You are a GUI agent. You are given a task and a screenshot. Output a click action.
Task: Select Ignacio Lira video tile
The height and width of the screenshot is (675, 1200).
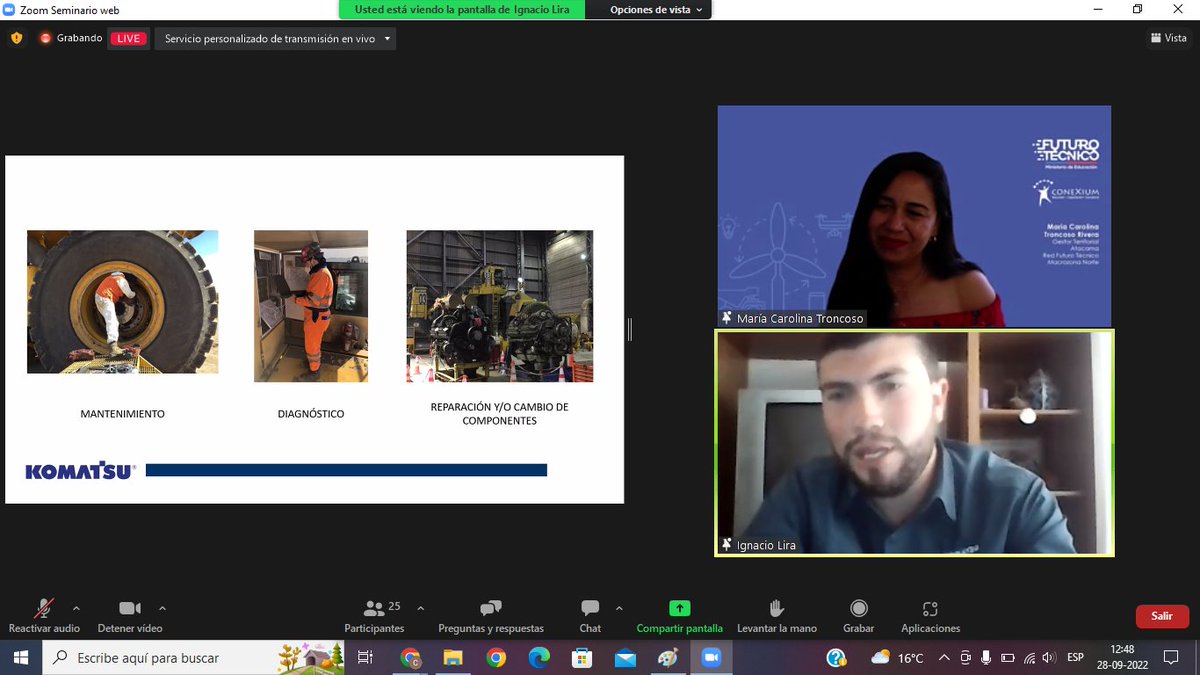pyautogui.click(x=914, y=443)
